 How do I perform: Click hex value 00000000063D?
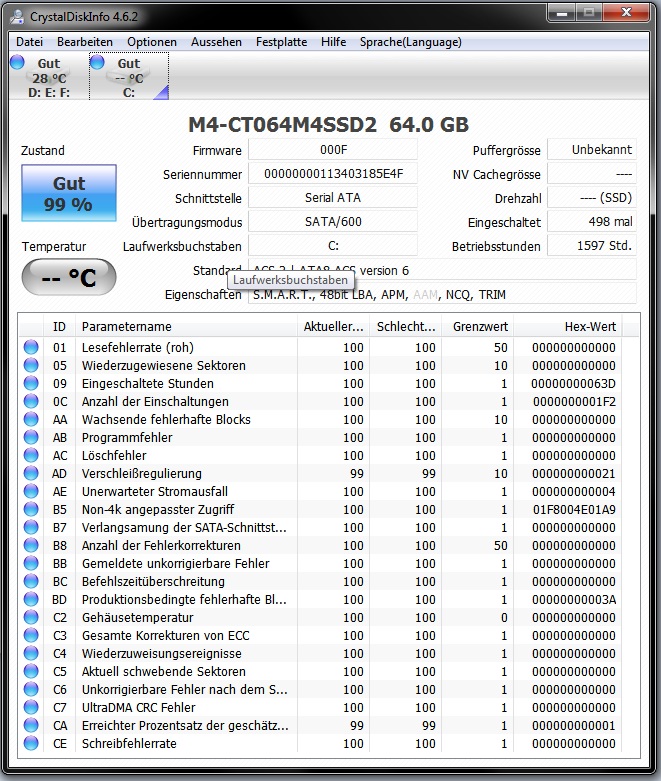573,384
